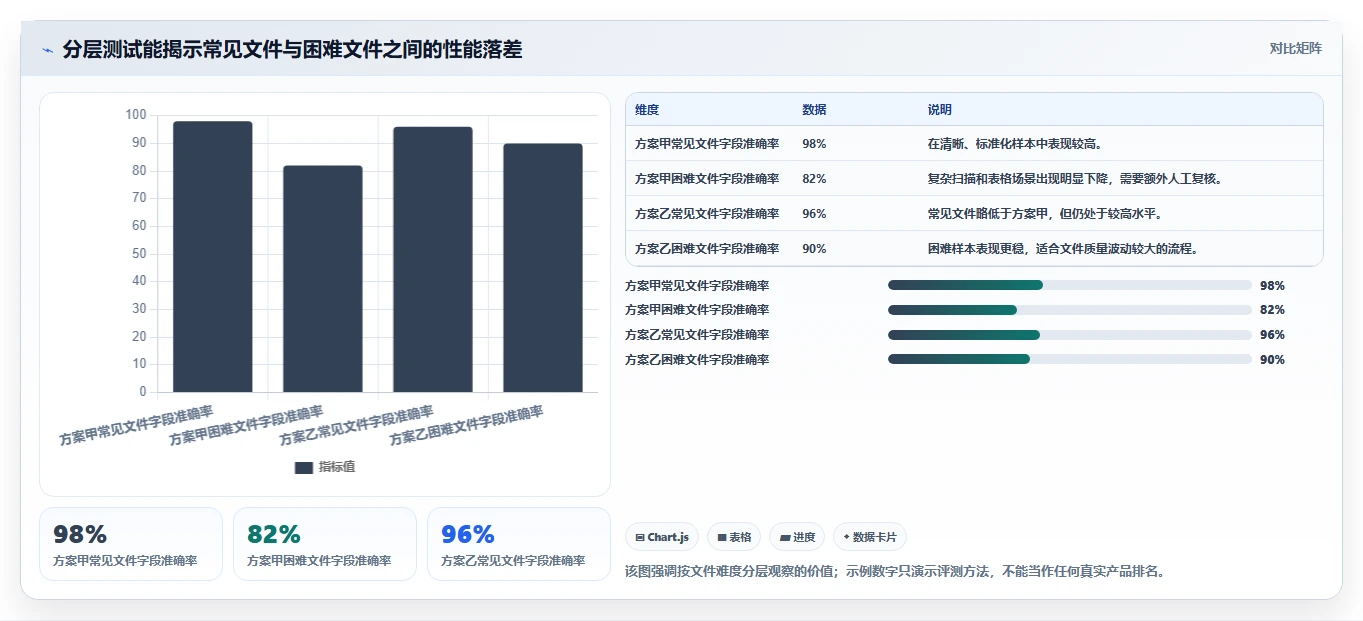Image resolution: width=1363 pixels, height=621 pixels.
Task: Select table cell 方案乙困难文件字段准确率
Action: click(x=707, y=249)
